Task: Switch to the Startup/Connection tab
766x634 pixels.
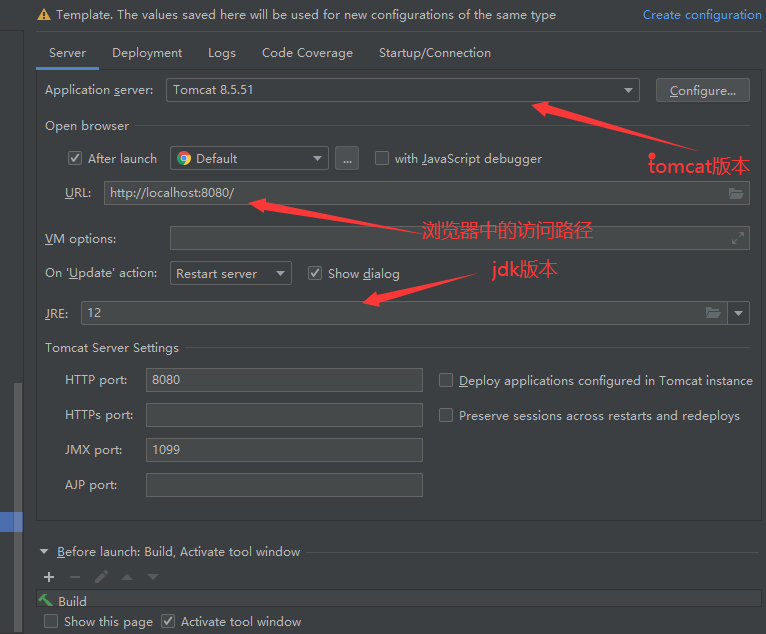Action: 435,53
